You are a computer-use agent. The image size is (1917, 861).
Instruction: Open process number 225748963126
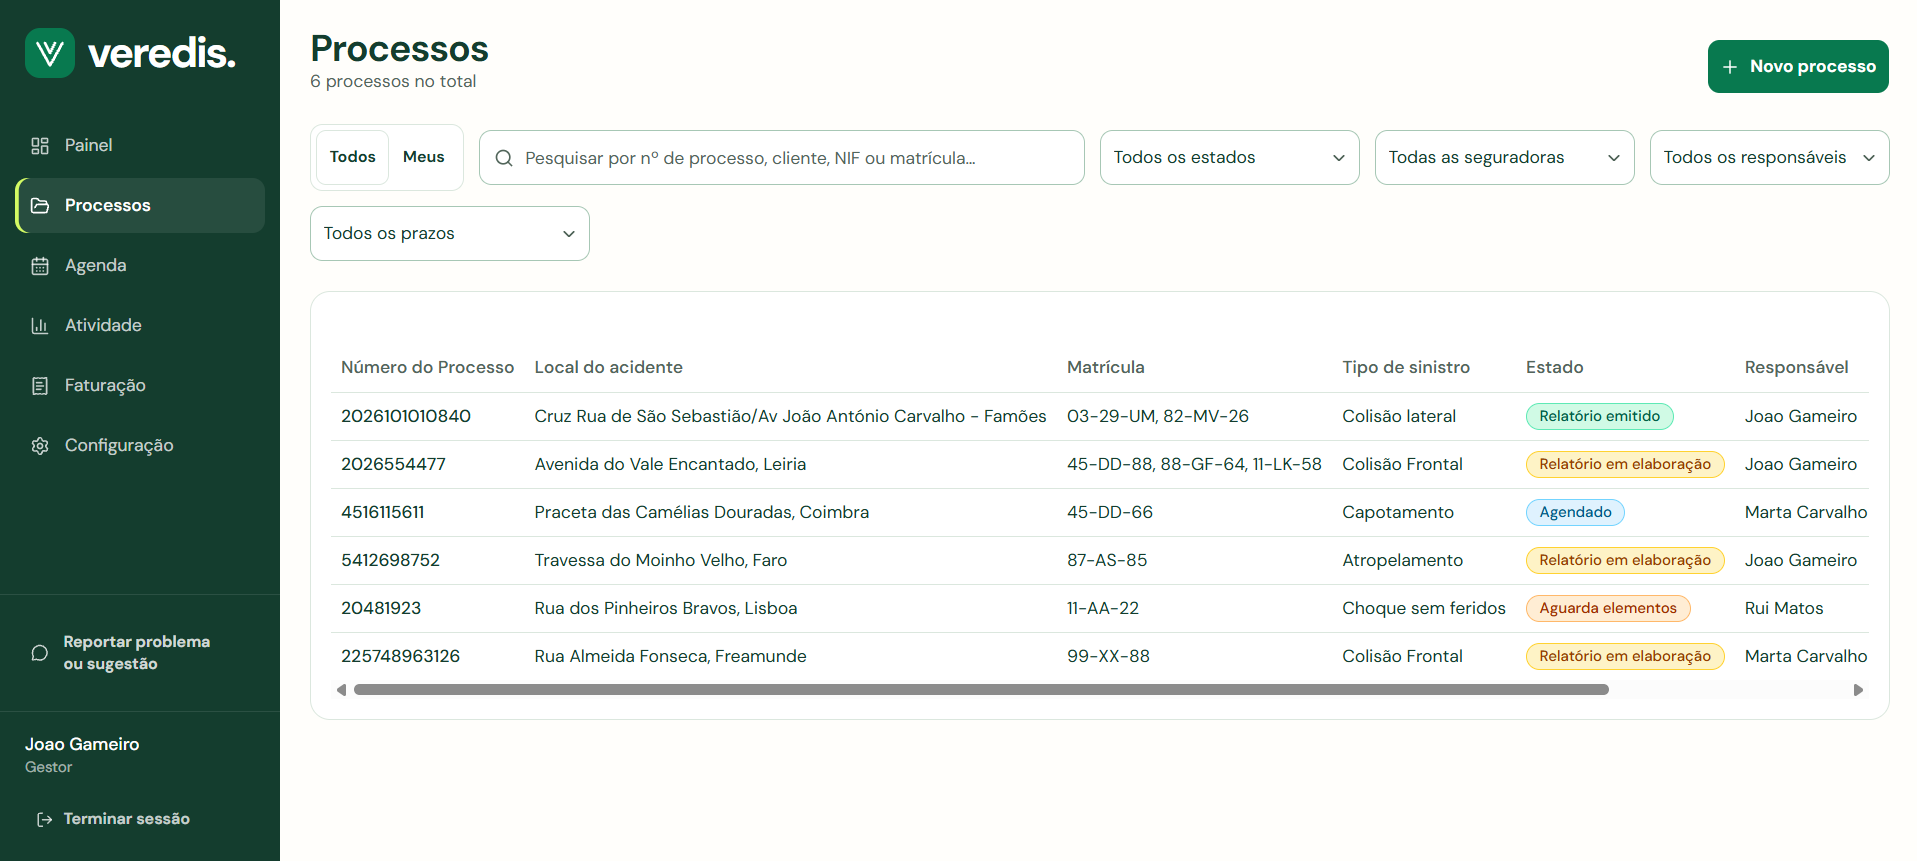coord(400,657)
